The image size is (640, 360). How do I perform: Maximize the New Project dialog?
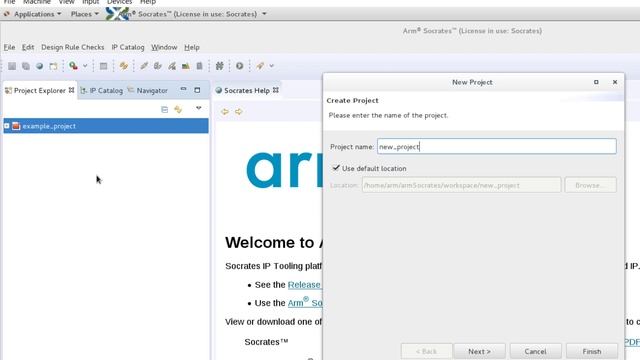click(x=596, y=82)
